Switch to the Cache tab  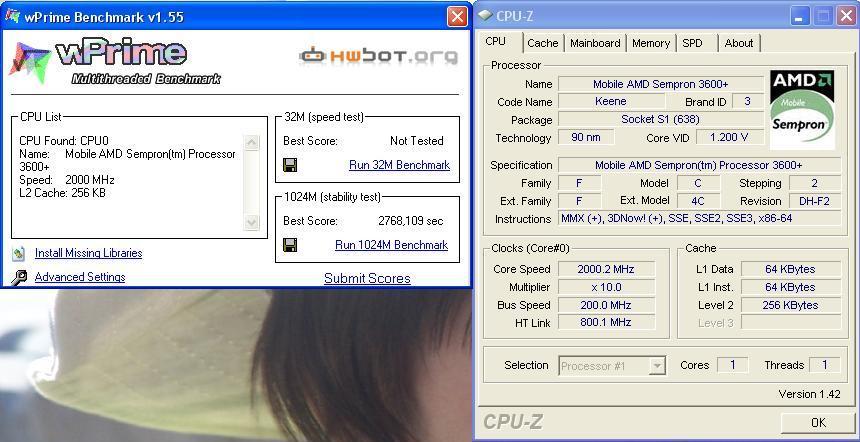click(x=542, y=43)
